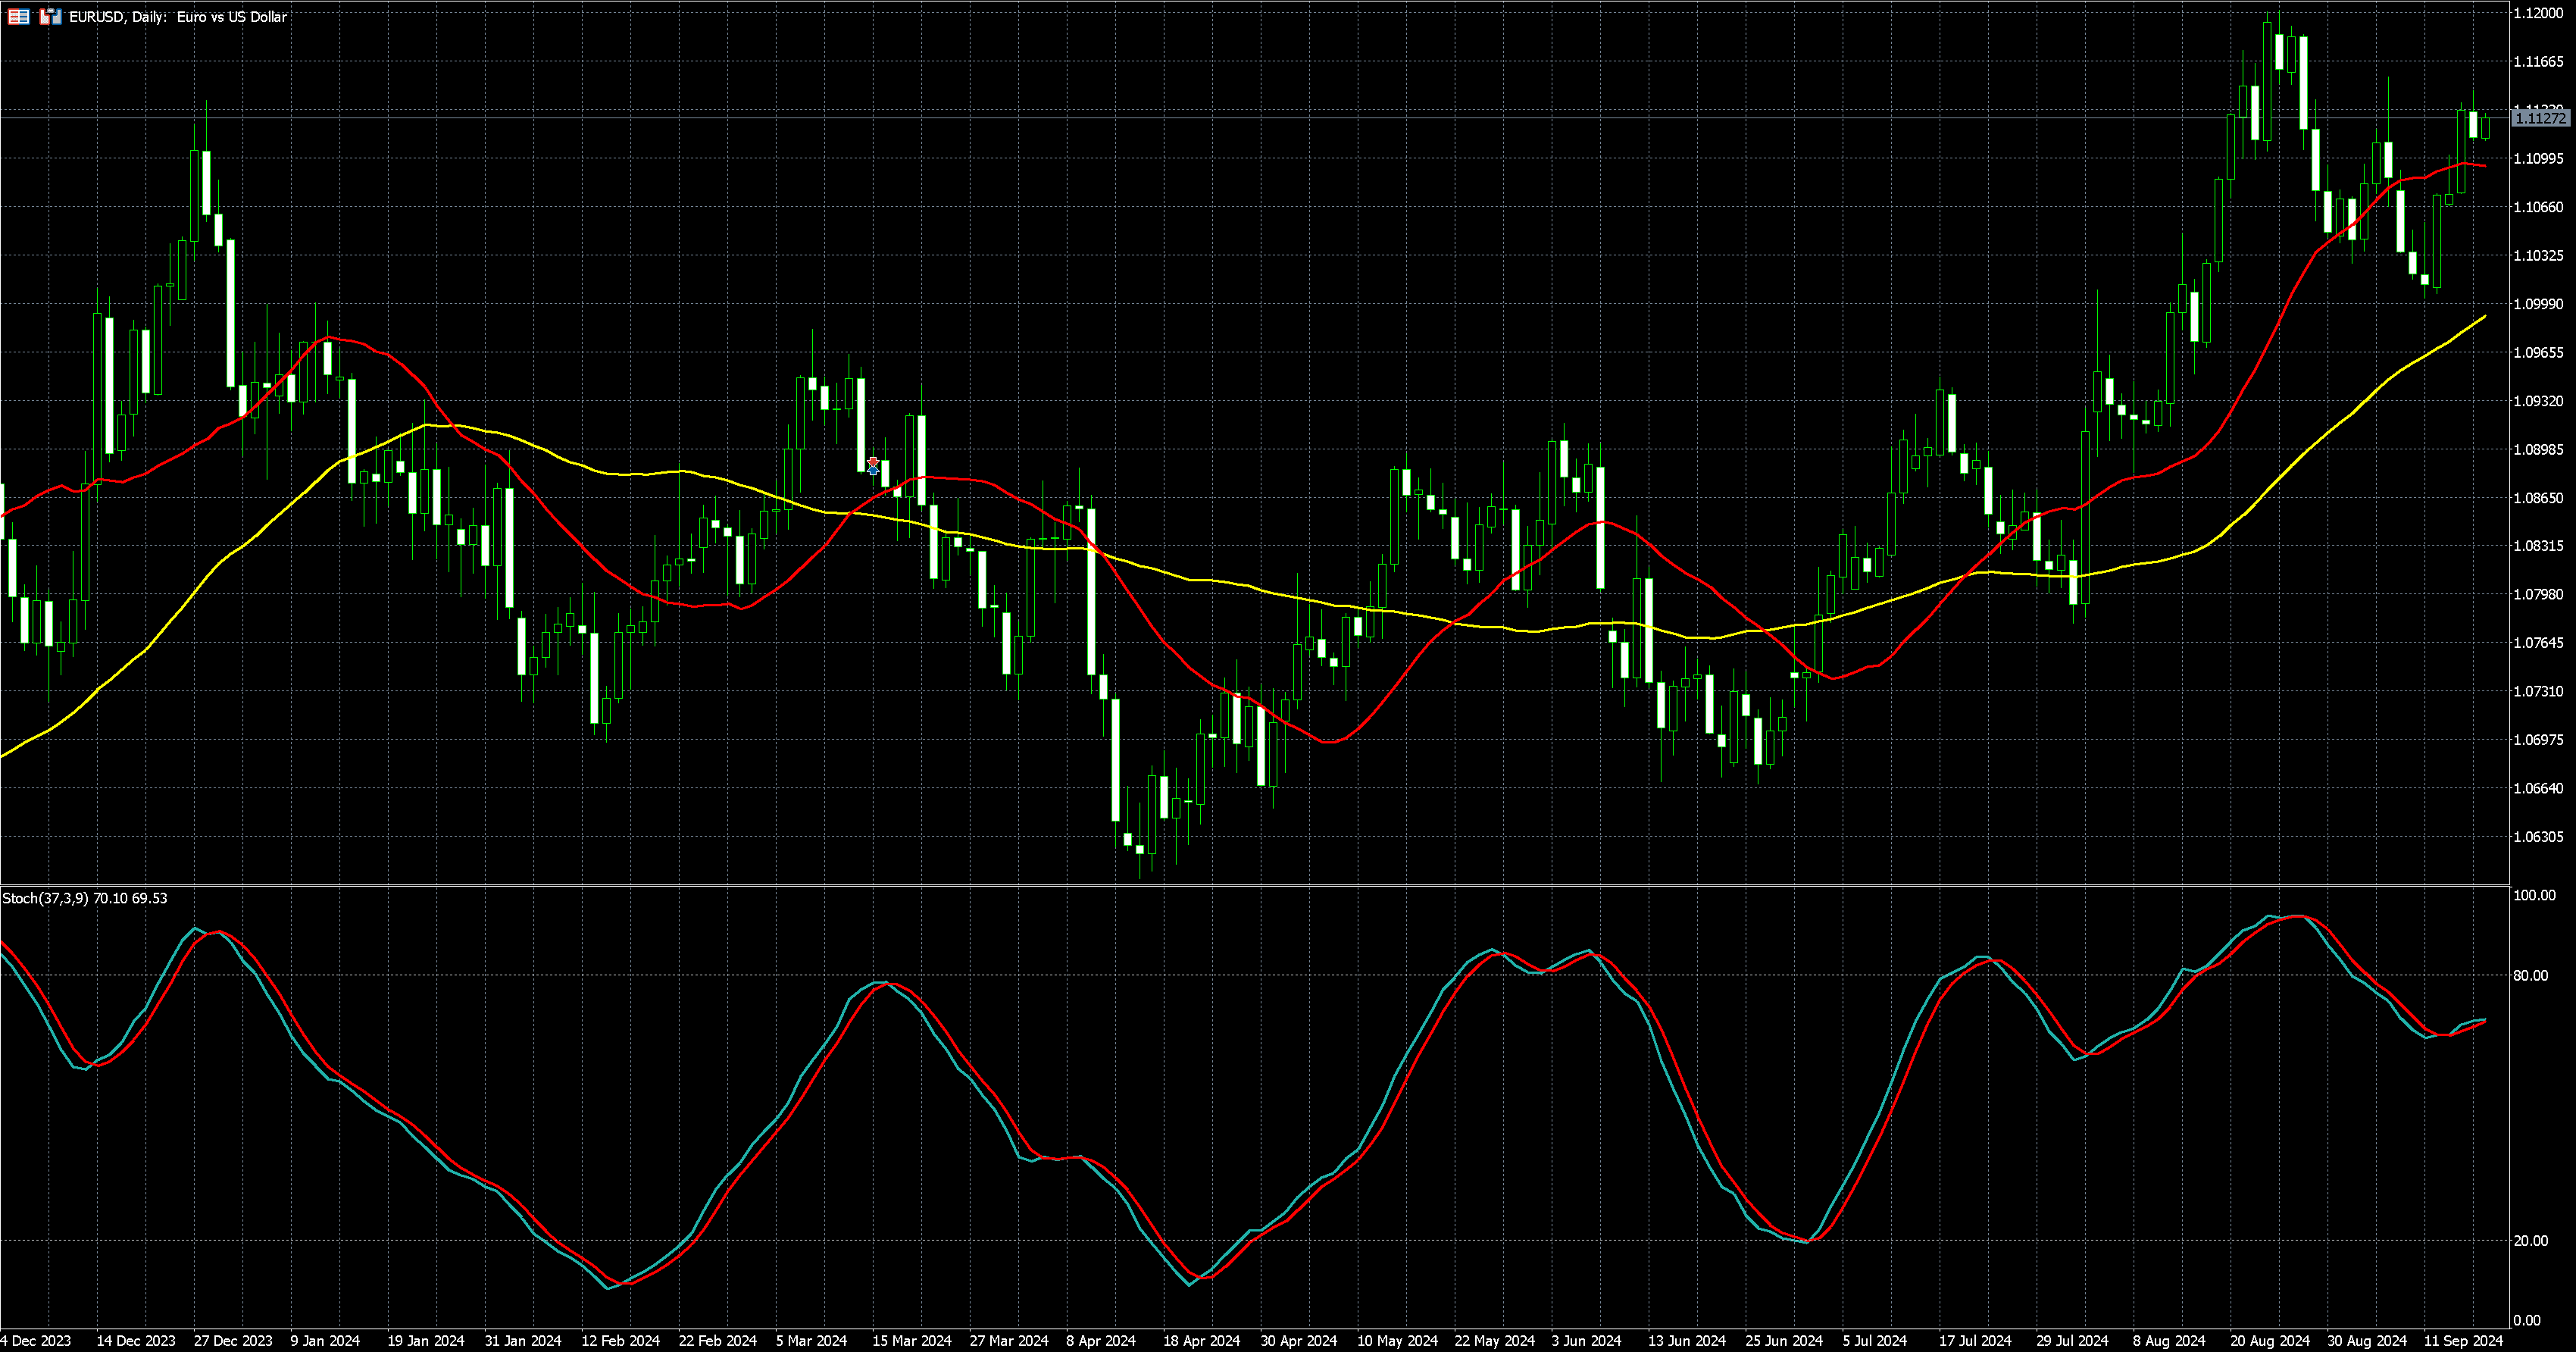Click the 1.08650 price scale label
This screenshot has height=1352, width=2576.
(2538, 497)
